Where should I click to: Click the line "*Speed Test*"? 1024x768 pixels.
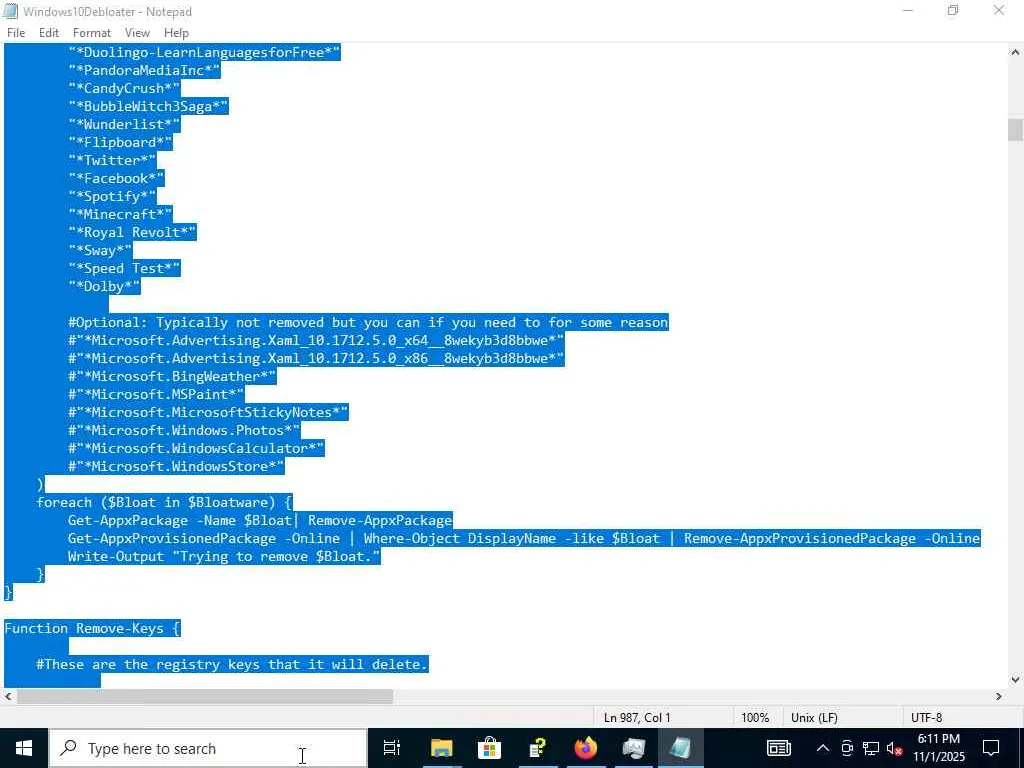click(x=124, y=268)
